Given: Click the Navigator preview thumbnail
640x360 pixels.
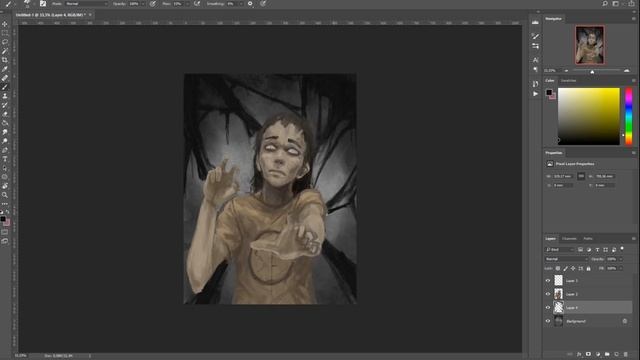Looking at the screenshot, I should [x=590, y=45].
